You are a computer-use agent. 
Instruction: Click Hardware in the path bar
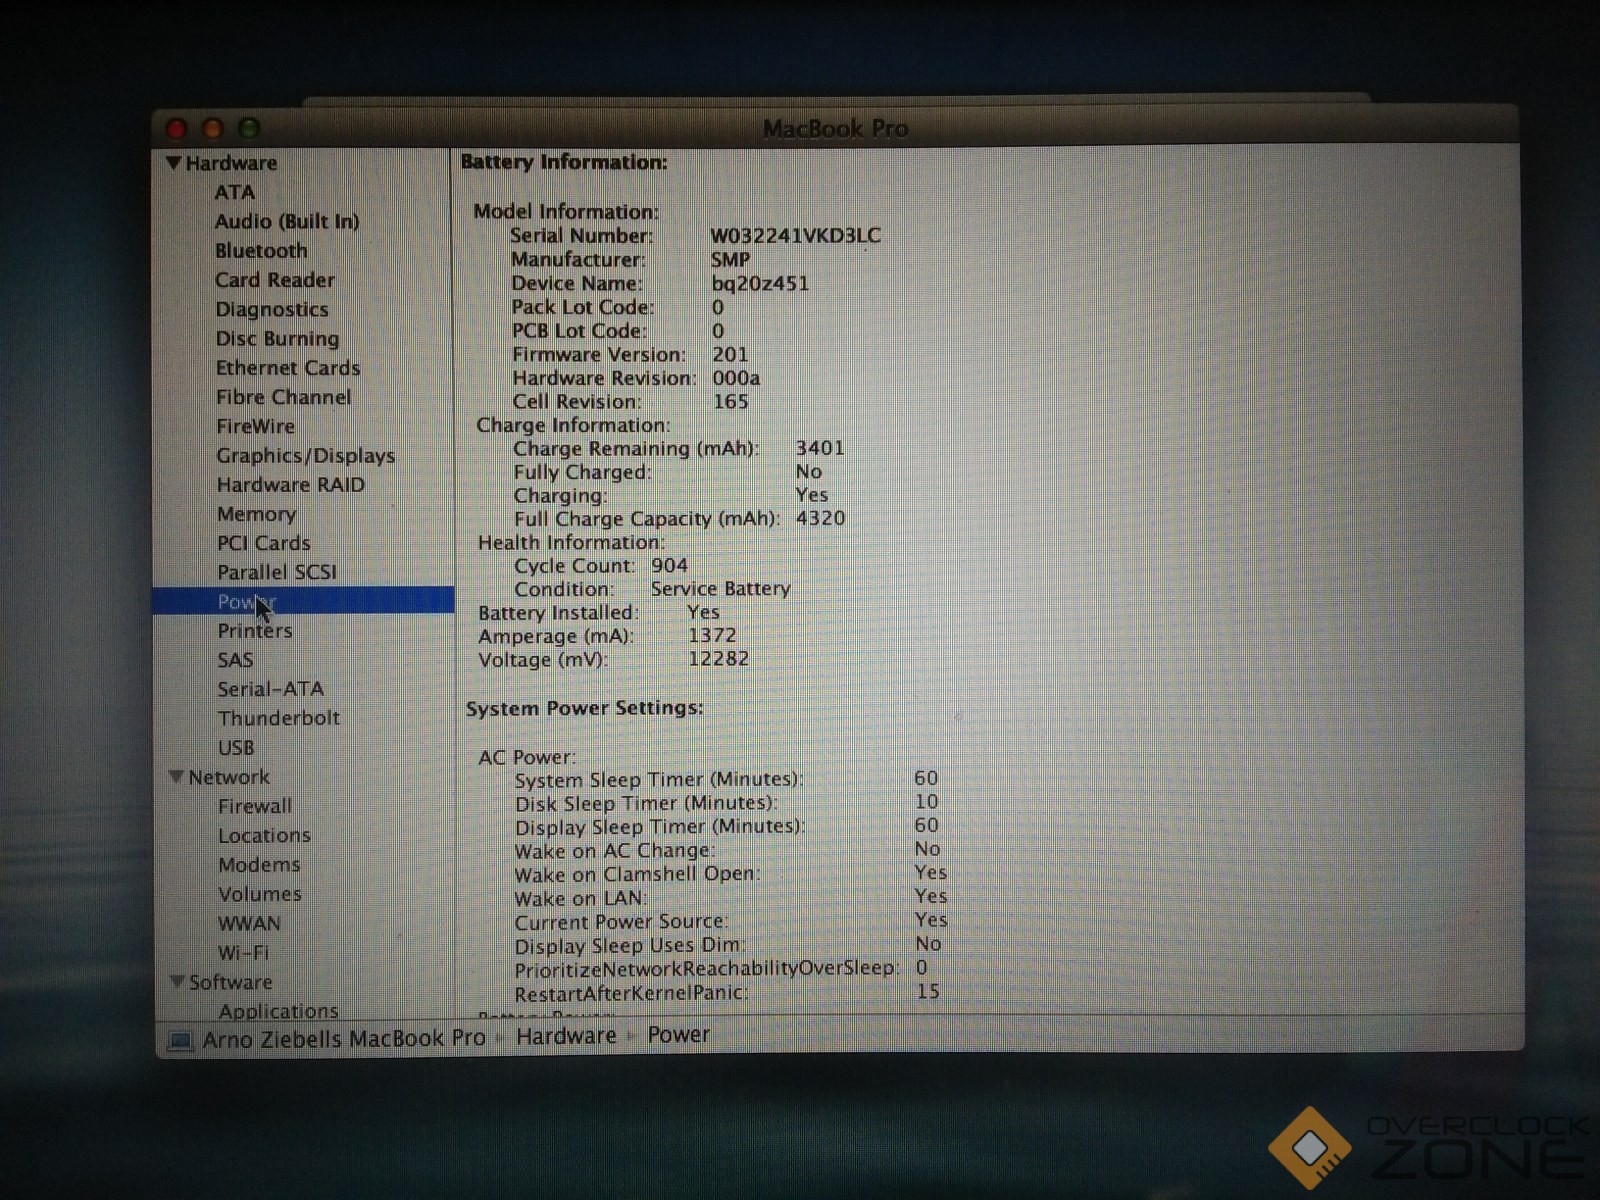click(x=566, y=1036)
